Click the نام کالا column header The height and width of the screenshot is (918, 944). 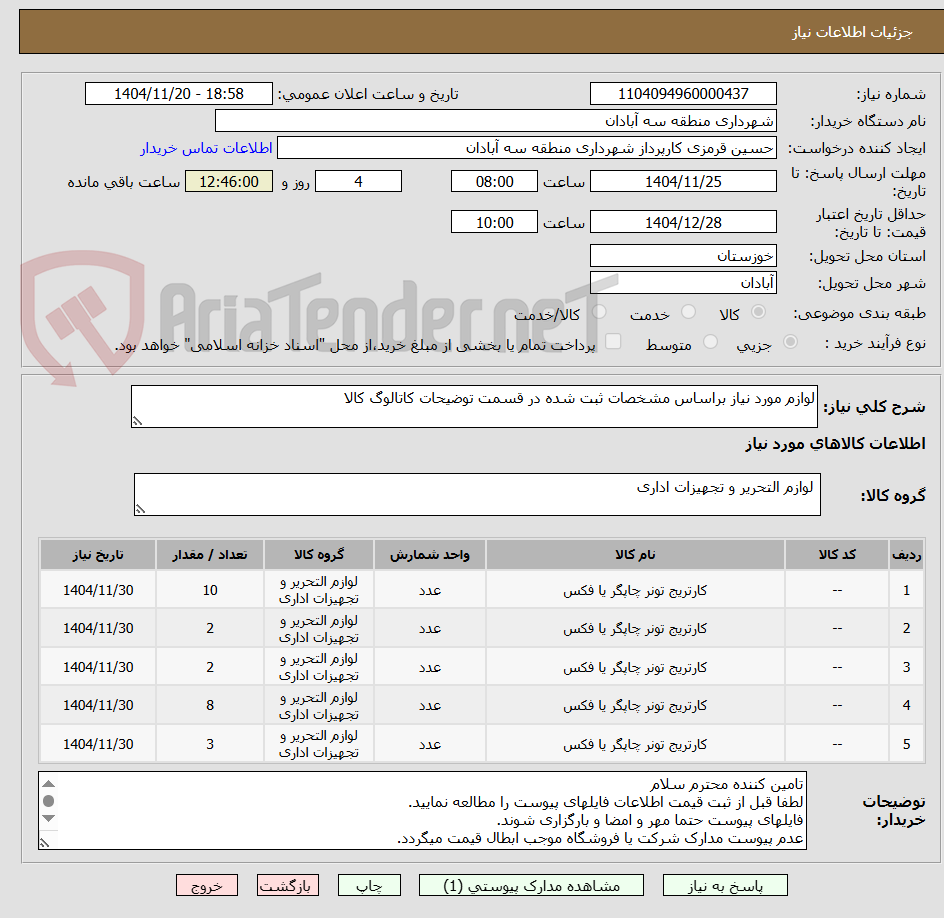coord(635,554)
